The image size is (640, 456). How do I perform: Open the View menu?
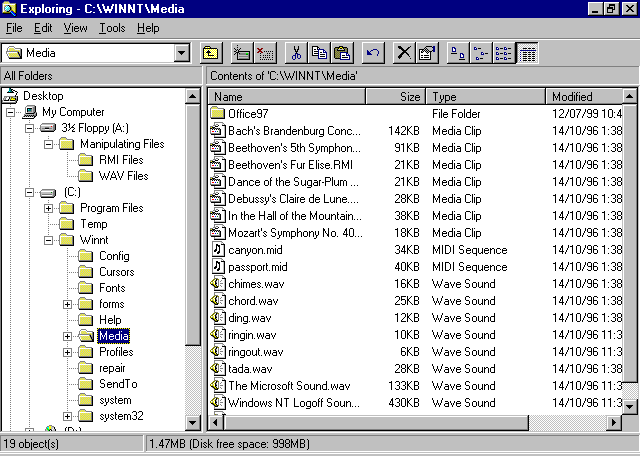pyautogui.click(x=76, y=28)
